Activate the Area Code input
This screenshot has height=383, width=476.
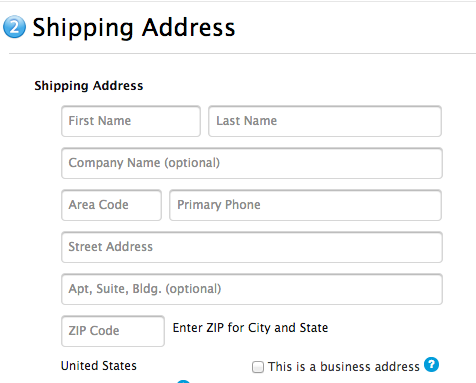pos(111,205)
